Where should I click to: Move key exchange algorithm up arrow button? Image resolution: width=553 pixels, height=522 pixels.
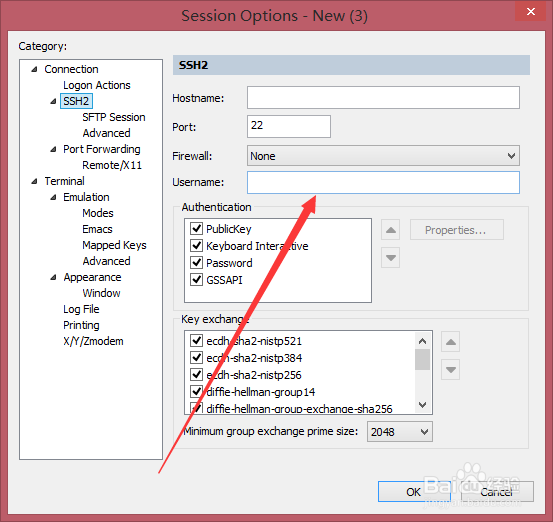click(450, 342)
